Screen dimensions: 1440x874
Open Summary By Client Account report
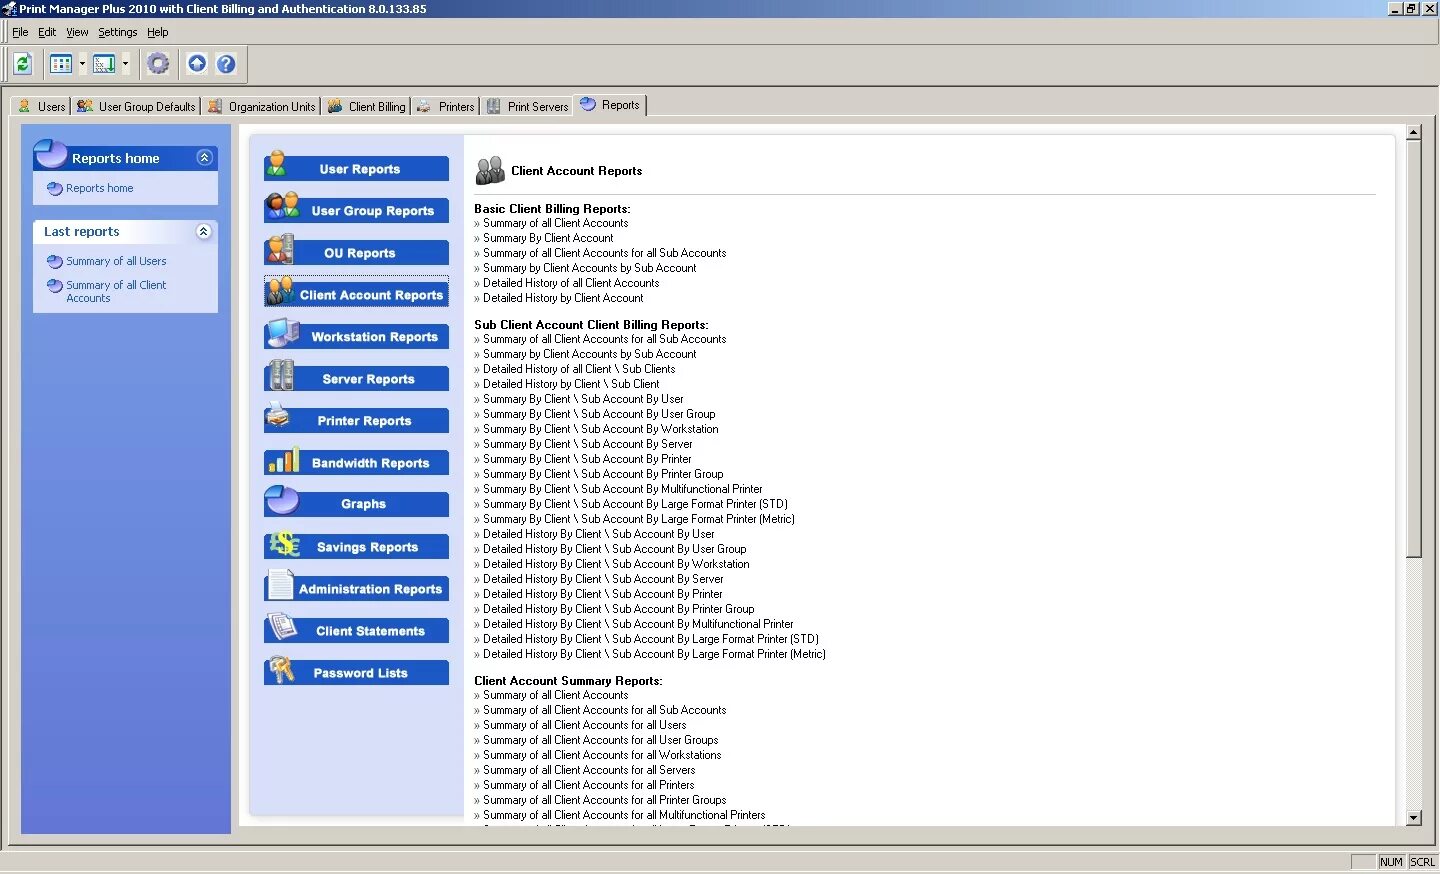[548, 238]
